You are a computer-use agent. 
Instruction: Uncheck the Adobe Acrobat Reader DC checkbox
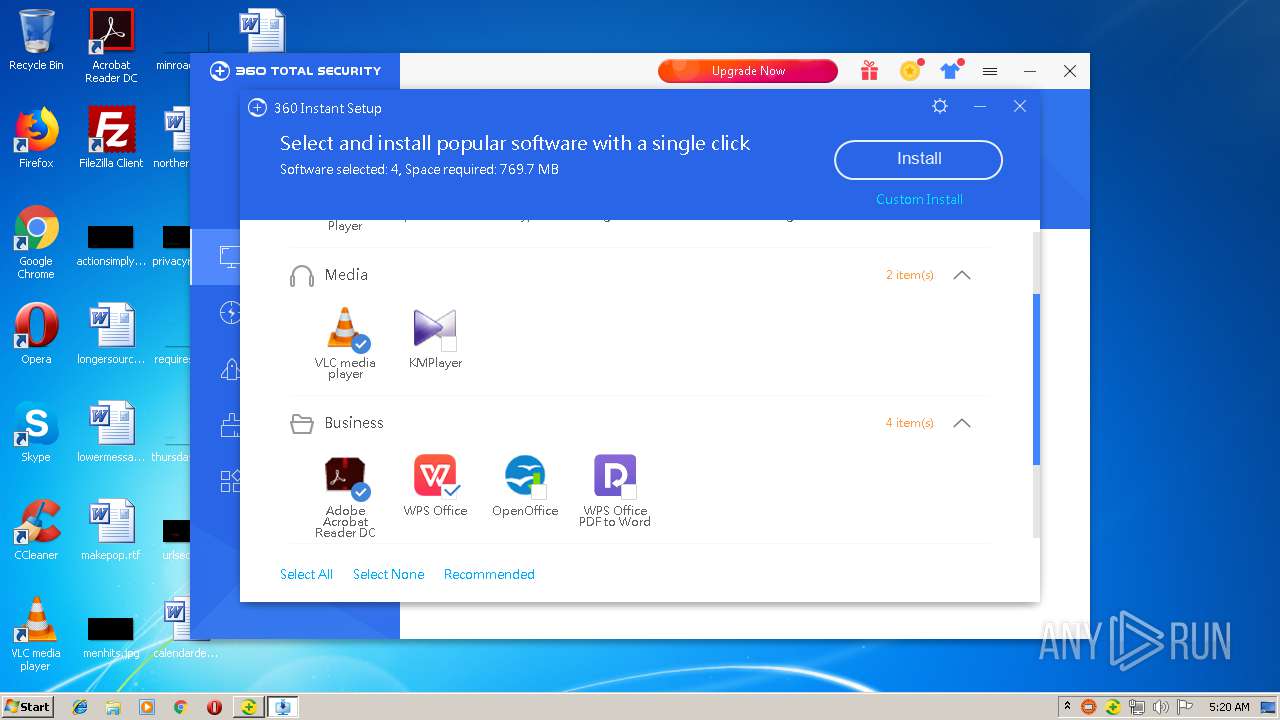(x=361, y=492)
